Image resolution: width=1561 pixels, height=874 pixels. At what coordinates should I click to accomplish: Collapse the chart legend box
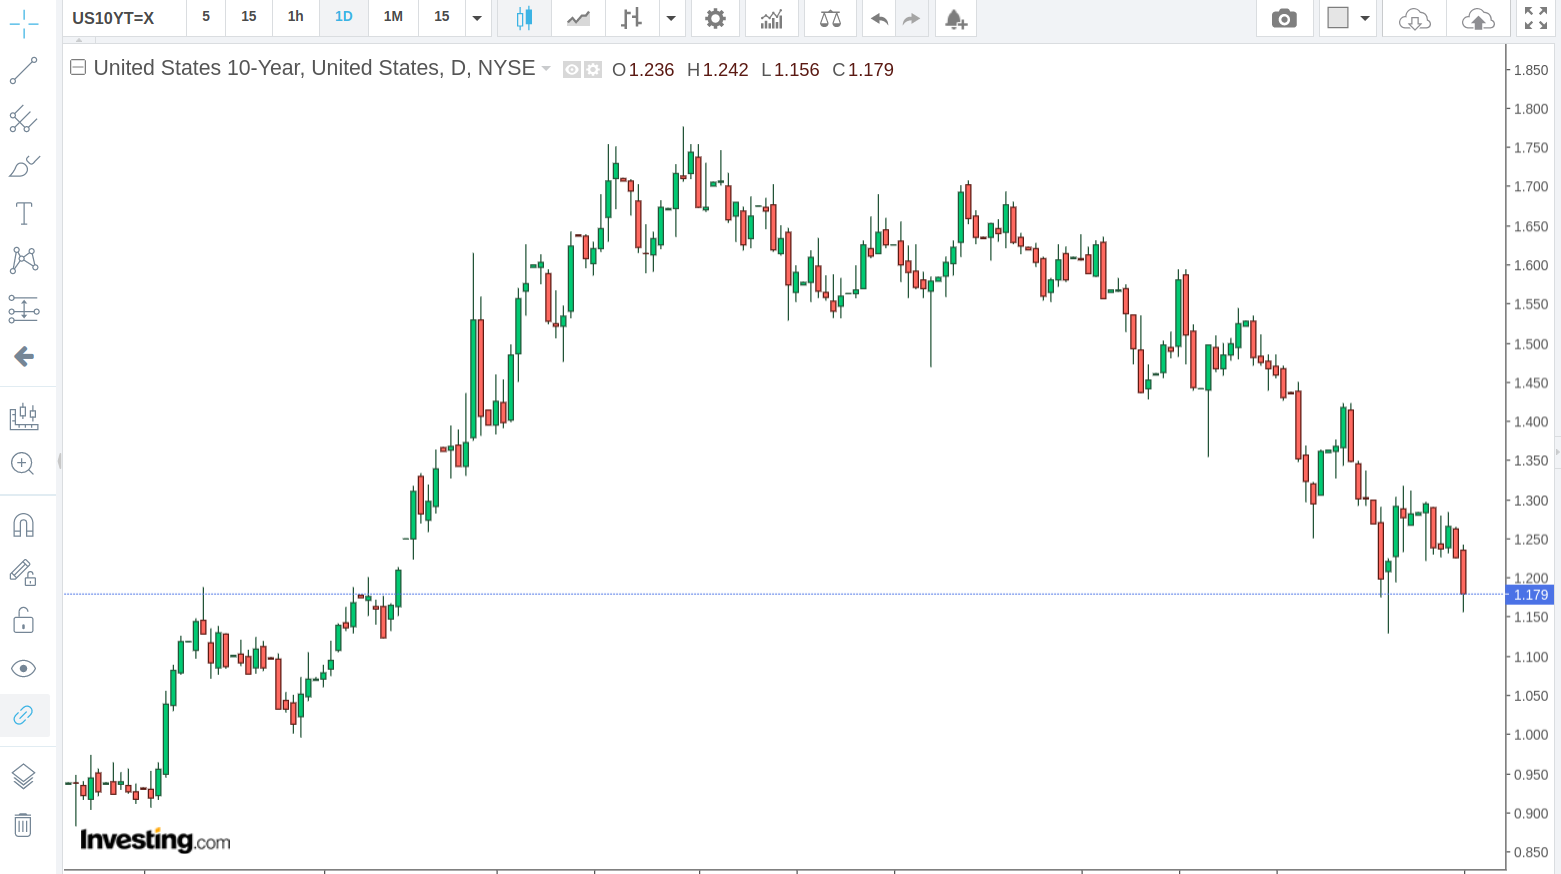point(78,68)
